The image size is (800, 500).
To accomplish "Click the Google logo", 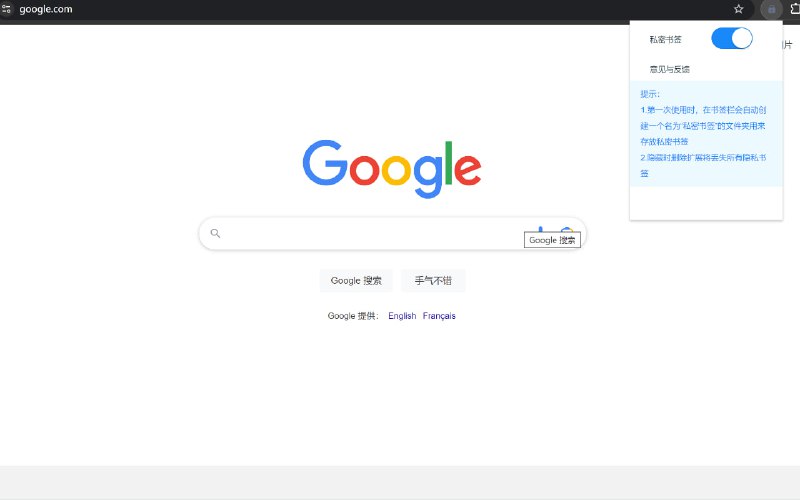I will [392, 168].
